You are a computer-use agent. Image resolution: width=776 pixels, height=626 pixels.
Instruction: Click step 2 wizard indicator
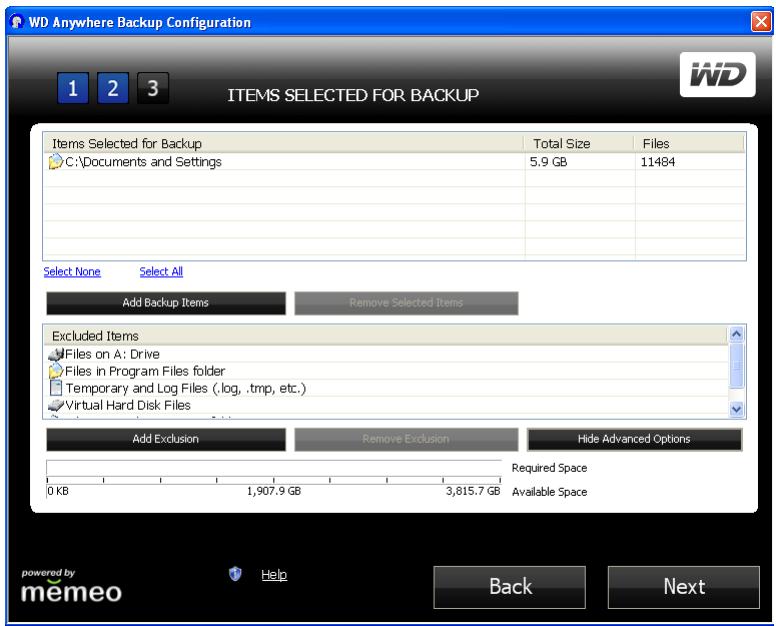tap(113, 88)
